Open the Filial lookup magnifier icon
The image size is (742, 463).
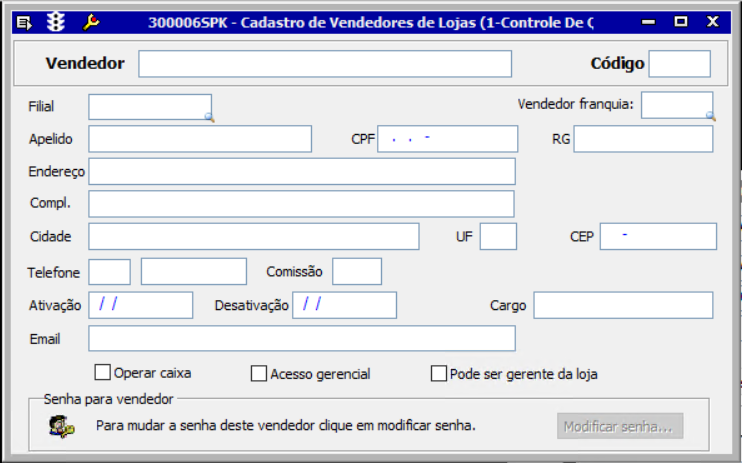(209, 117)
